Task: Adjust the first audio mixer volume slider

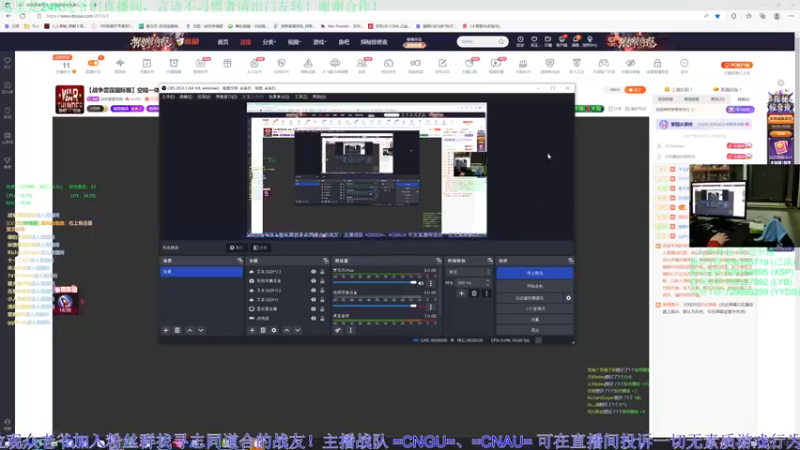Action: (x=375, y=282)
